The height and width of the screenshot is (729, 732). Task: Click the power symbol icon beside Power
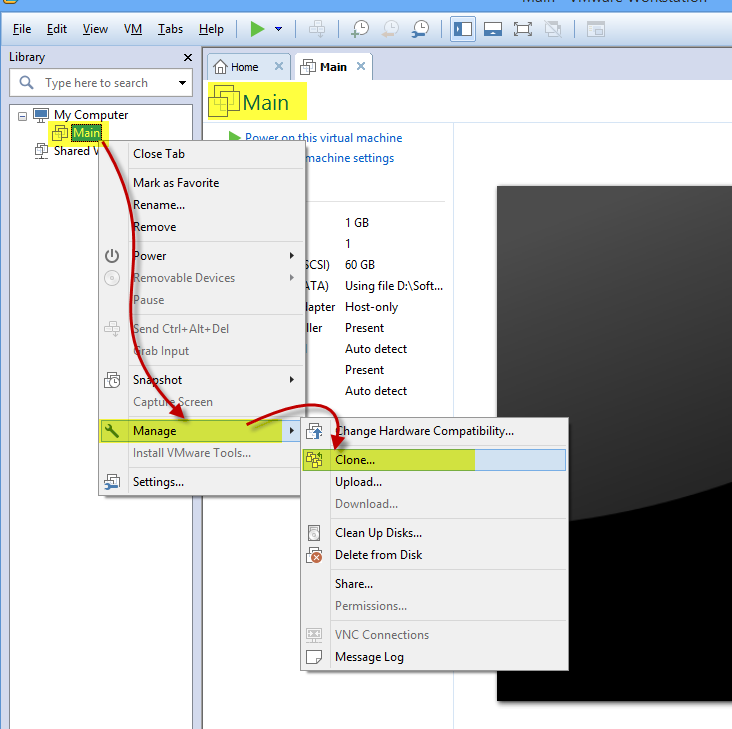112,256
